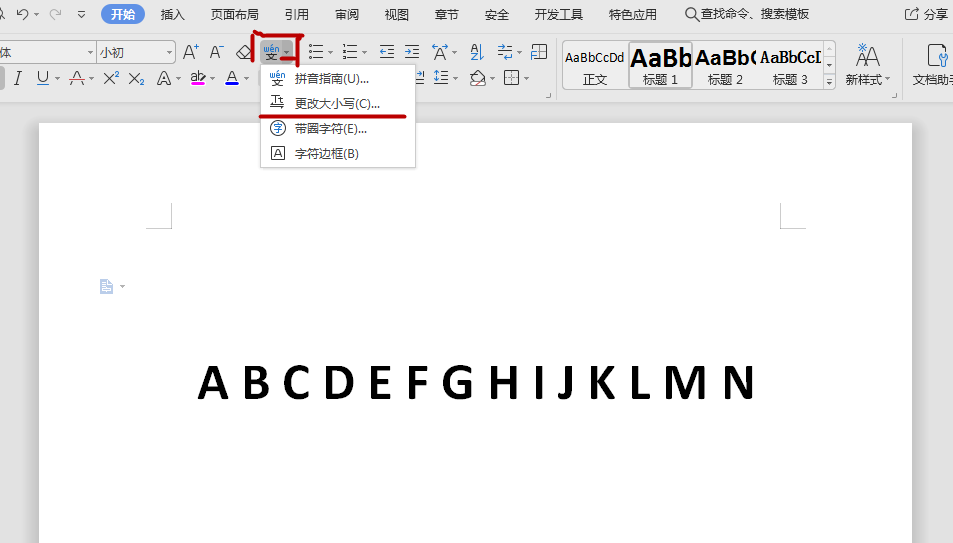The width and height of the screenshot is (953, 543).
Task: Apply the pink highlight color button
Action: point(198,78)
